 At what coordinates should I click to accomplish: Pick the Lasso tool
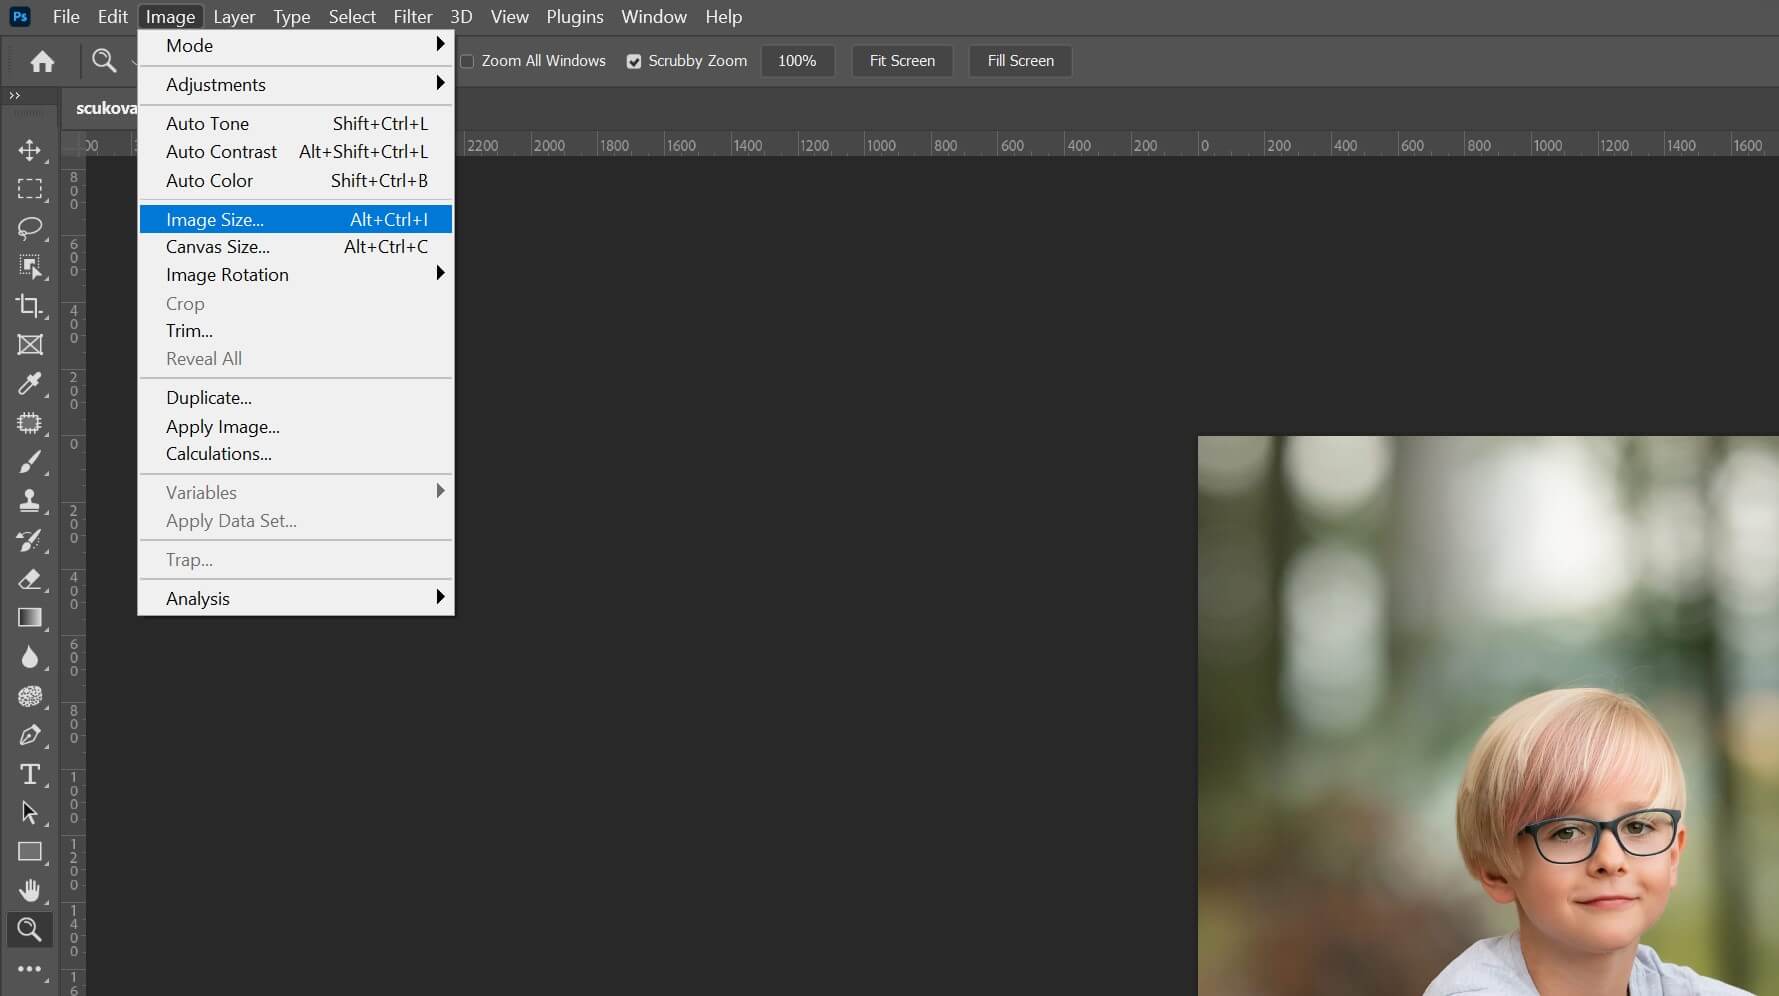[x=30, y=229]
